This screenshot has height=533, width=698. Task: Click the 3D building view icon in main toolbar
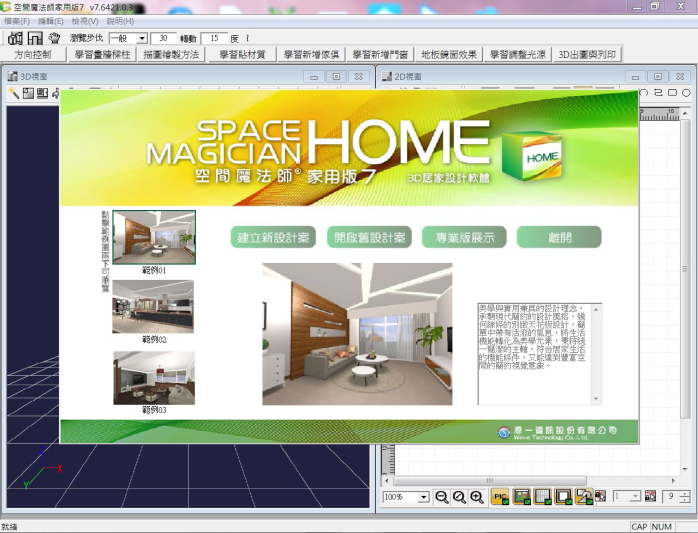click(x=15, y=38)
